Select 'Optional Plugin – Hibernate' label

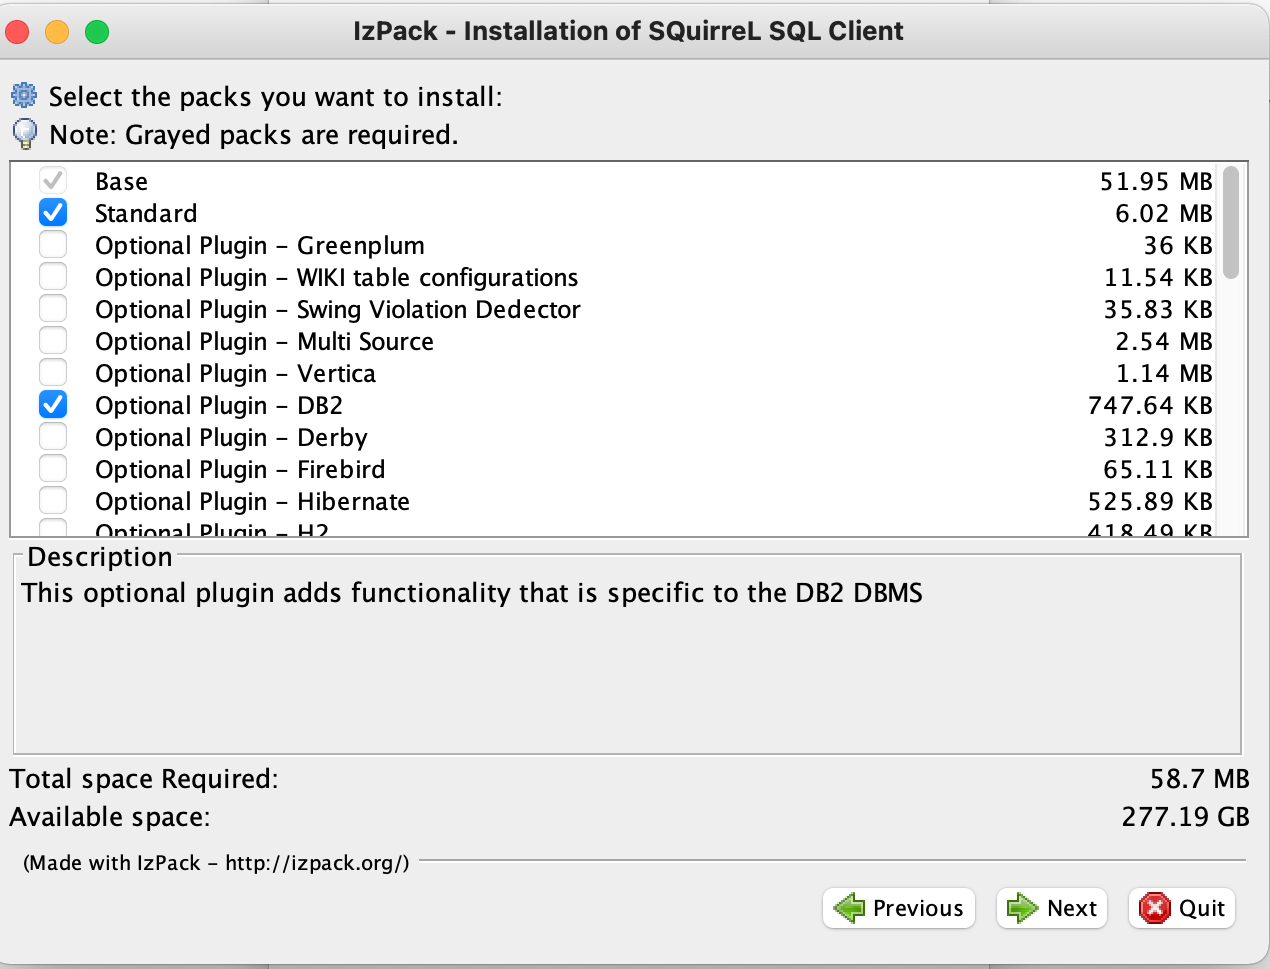click(253, 502)
